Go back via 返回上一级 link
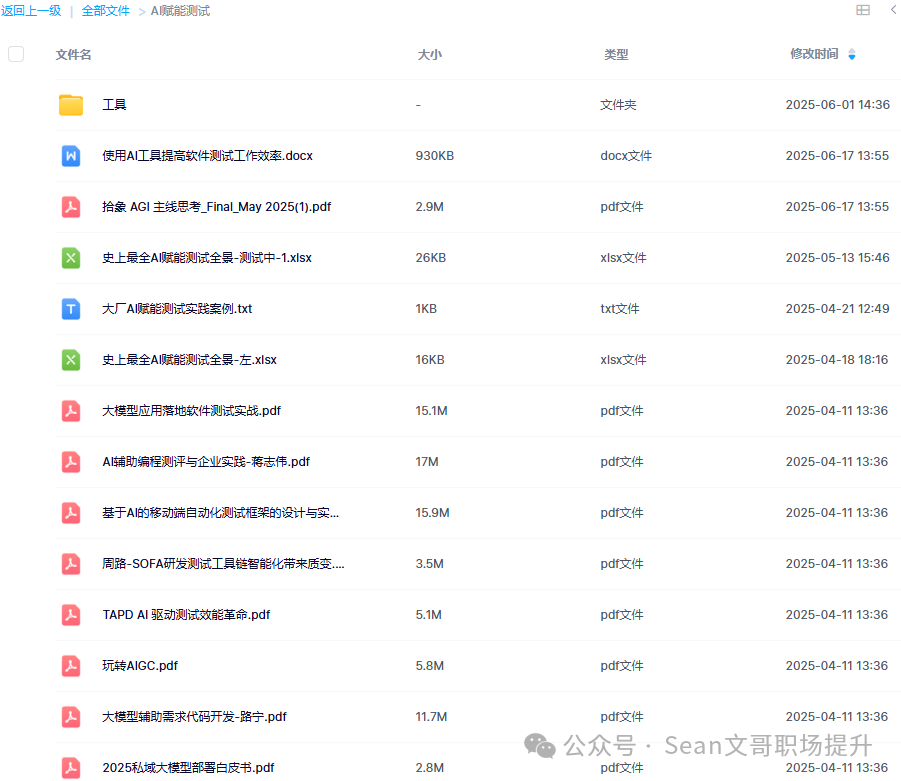901x781 pixels. (x=31, y=11)
